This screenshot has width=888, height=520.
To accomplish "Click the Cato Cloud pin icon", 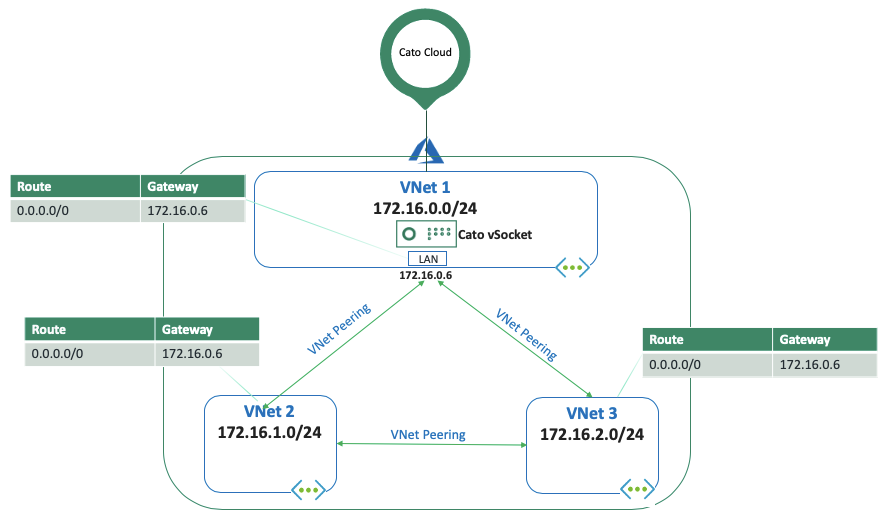I will 427,54.
